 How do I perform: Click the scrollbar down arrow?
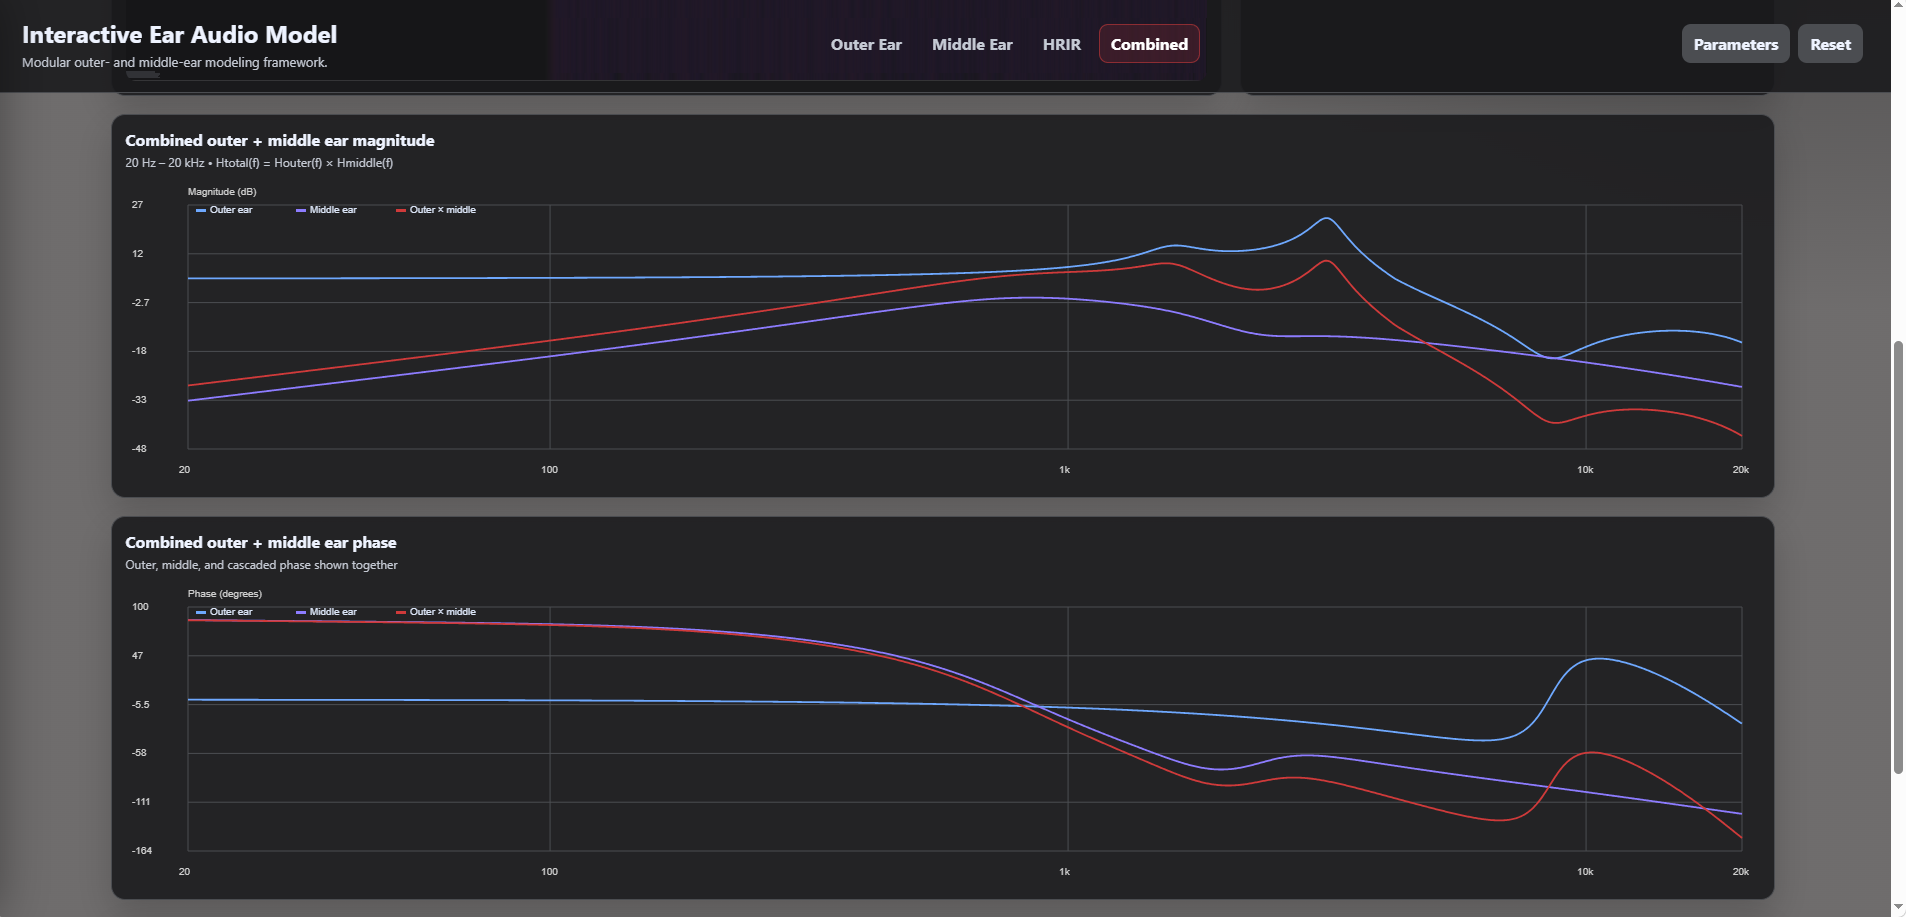(x=1898, y=908)
